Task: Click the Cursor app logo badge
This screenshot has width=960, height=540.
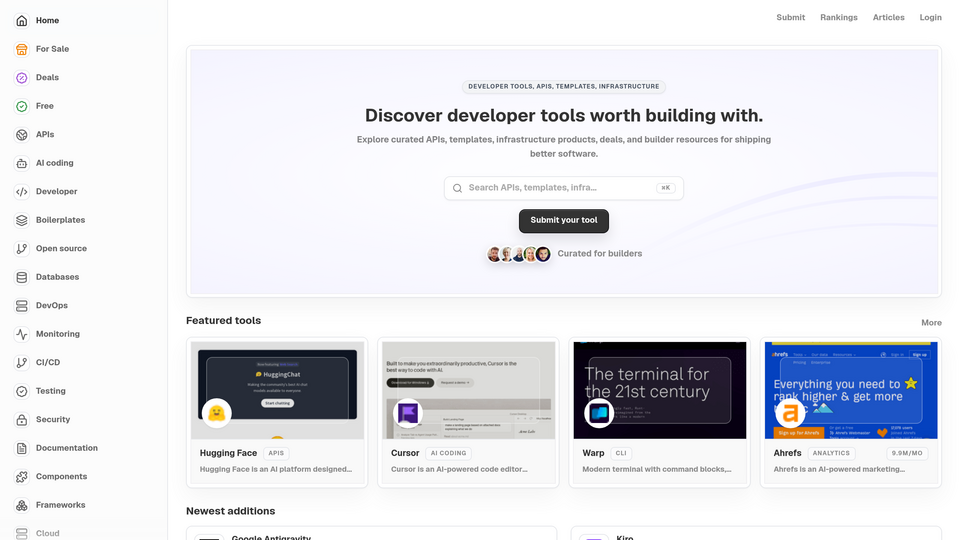Action: (x=408, y=413)
